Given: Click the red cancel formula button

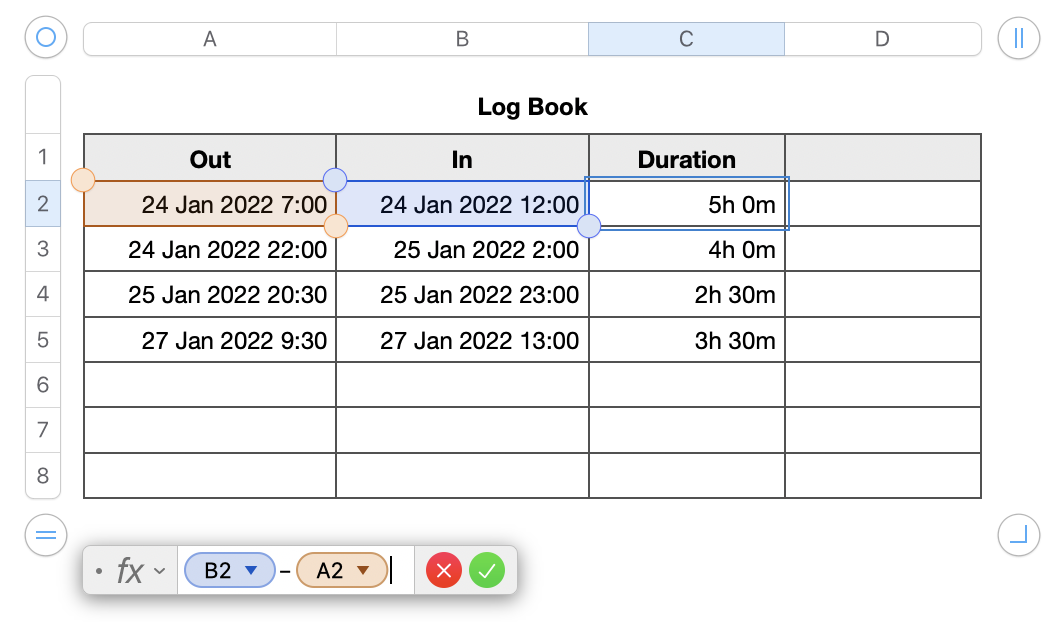Looking at the screenshot, I should tap(444, 571).
